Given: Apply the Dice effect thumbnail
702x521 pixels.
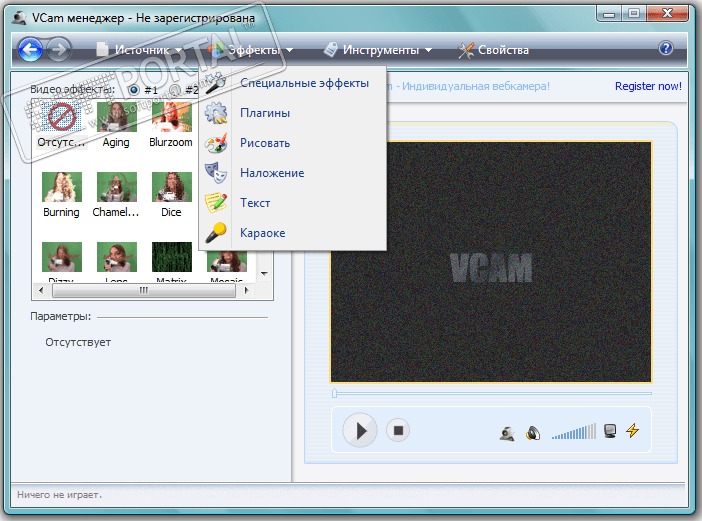Looking at the screenshot, I should click(x=171, y=195).
